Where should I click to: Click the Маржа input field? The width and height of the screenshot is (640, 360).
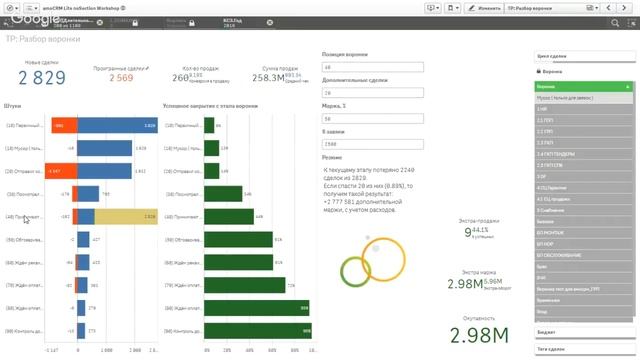[x=373, y=118]
